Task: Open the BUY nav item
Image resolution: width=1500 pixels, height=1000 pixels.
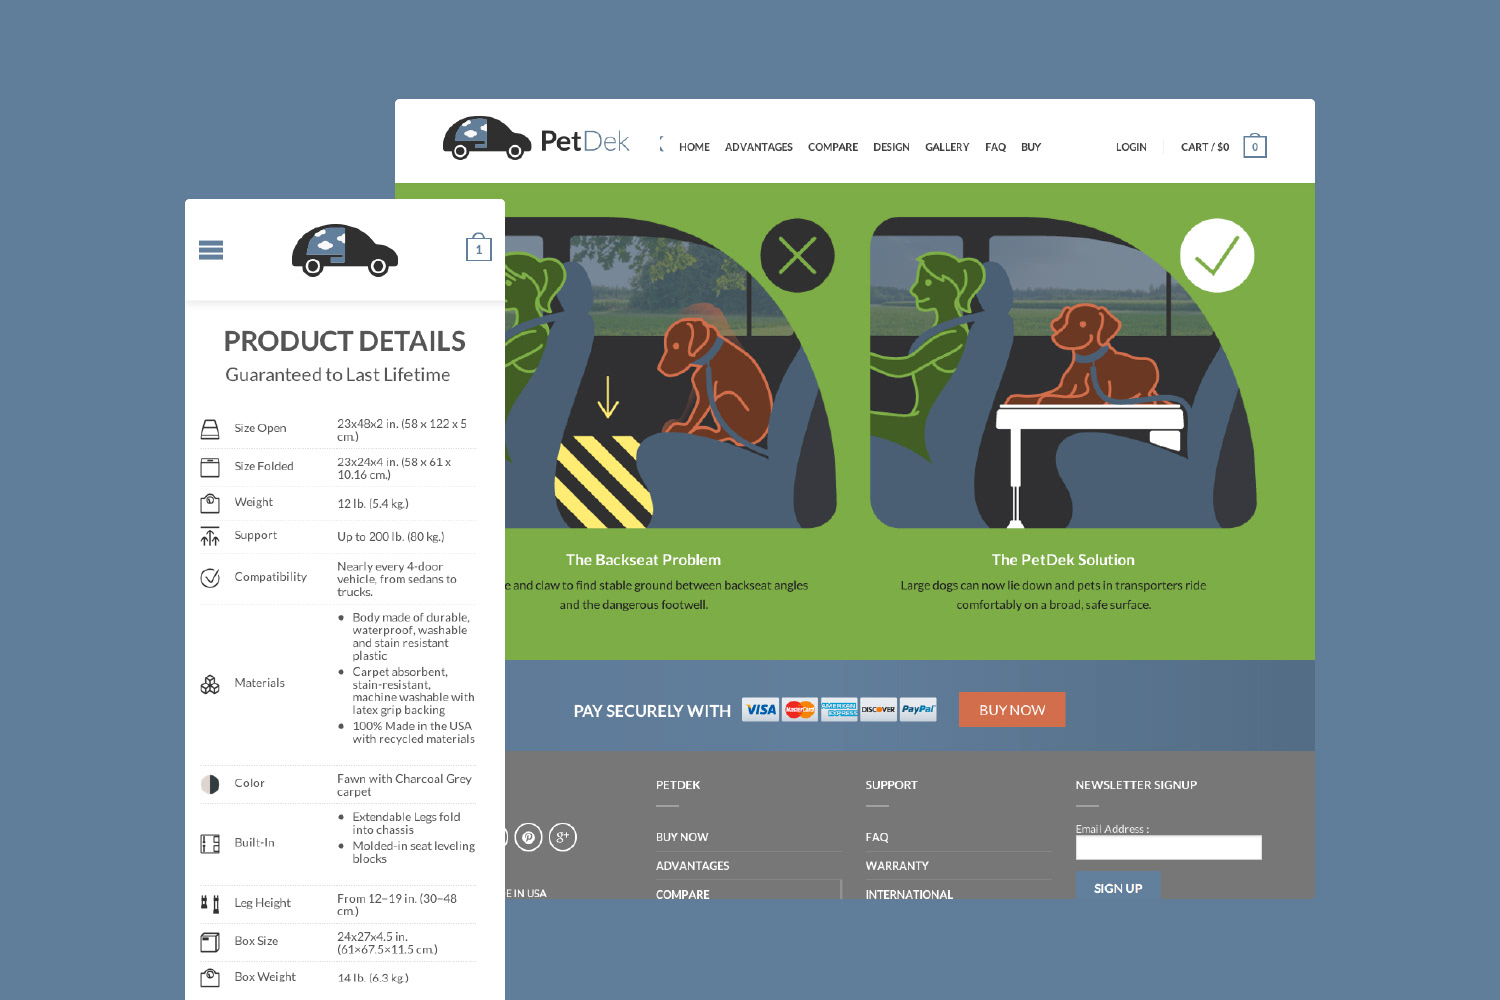Action: click(x=1031, y=147)
